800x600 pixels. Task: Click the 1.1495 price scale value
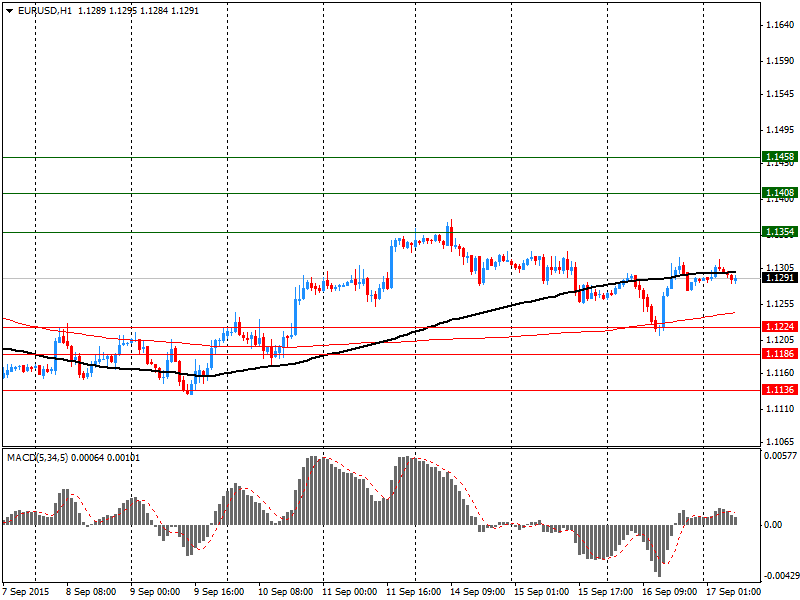click(x=781, y=130)
